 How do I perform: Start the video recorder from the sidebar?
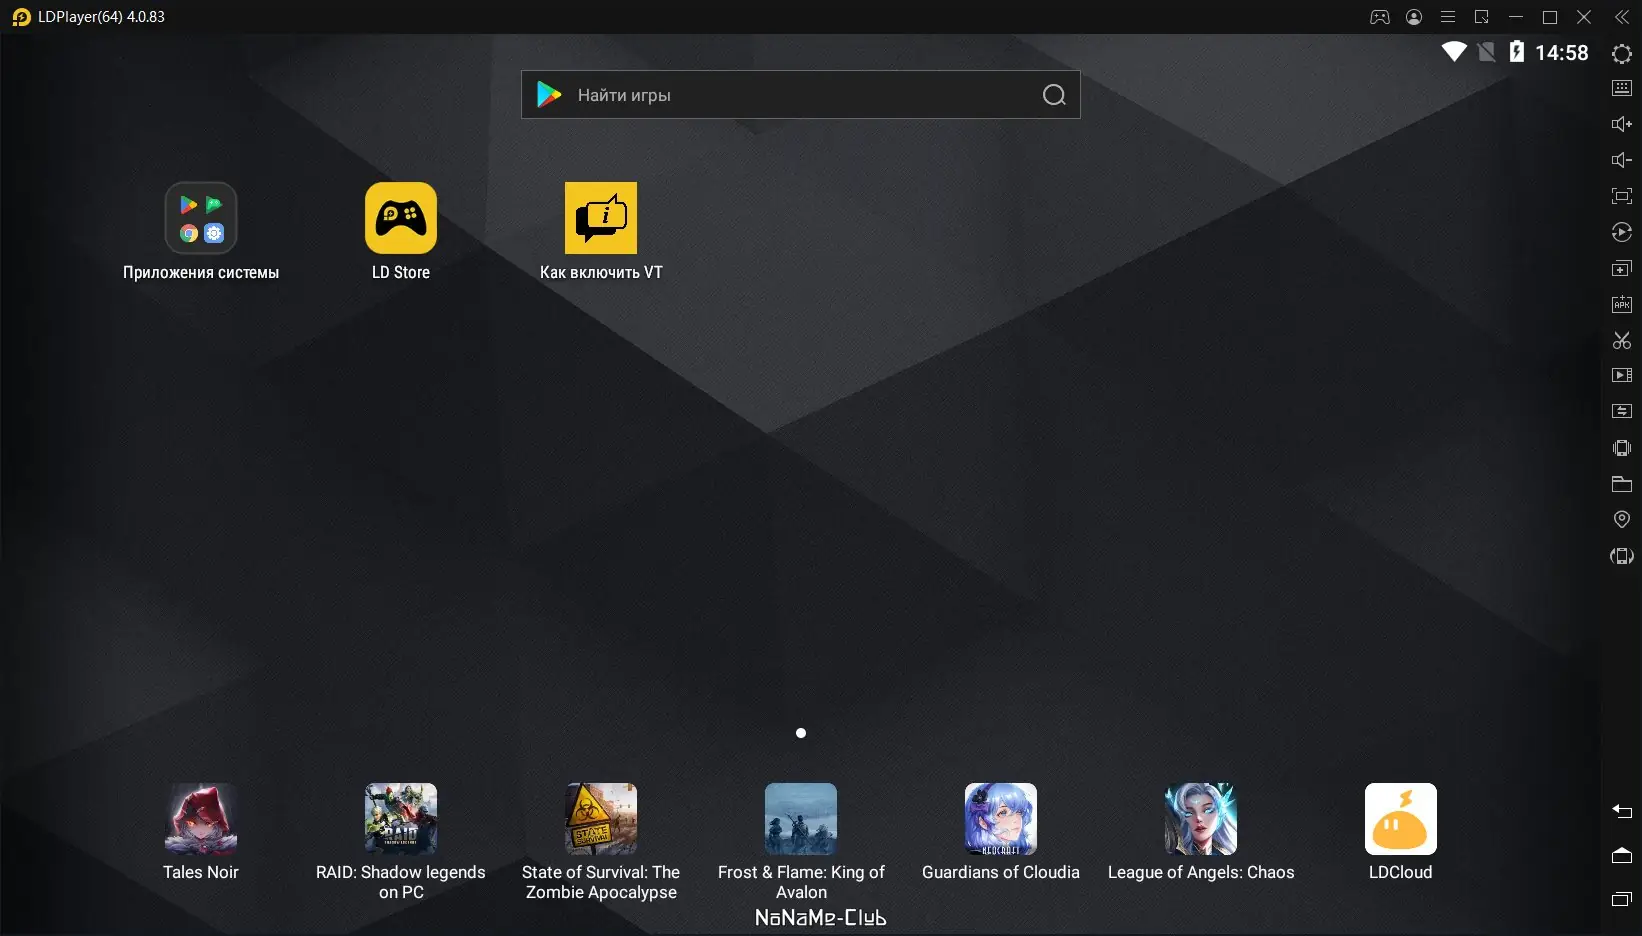click(x=1622, y=375)
